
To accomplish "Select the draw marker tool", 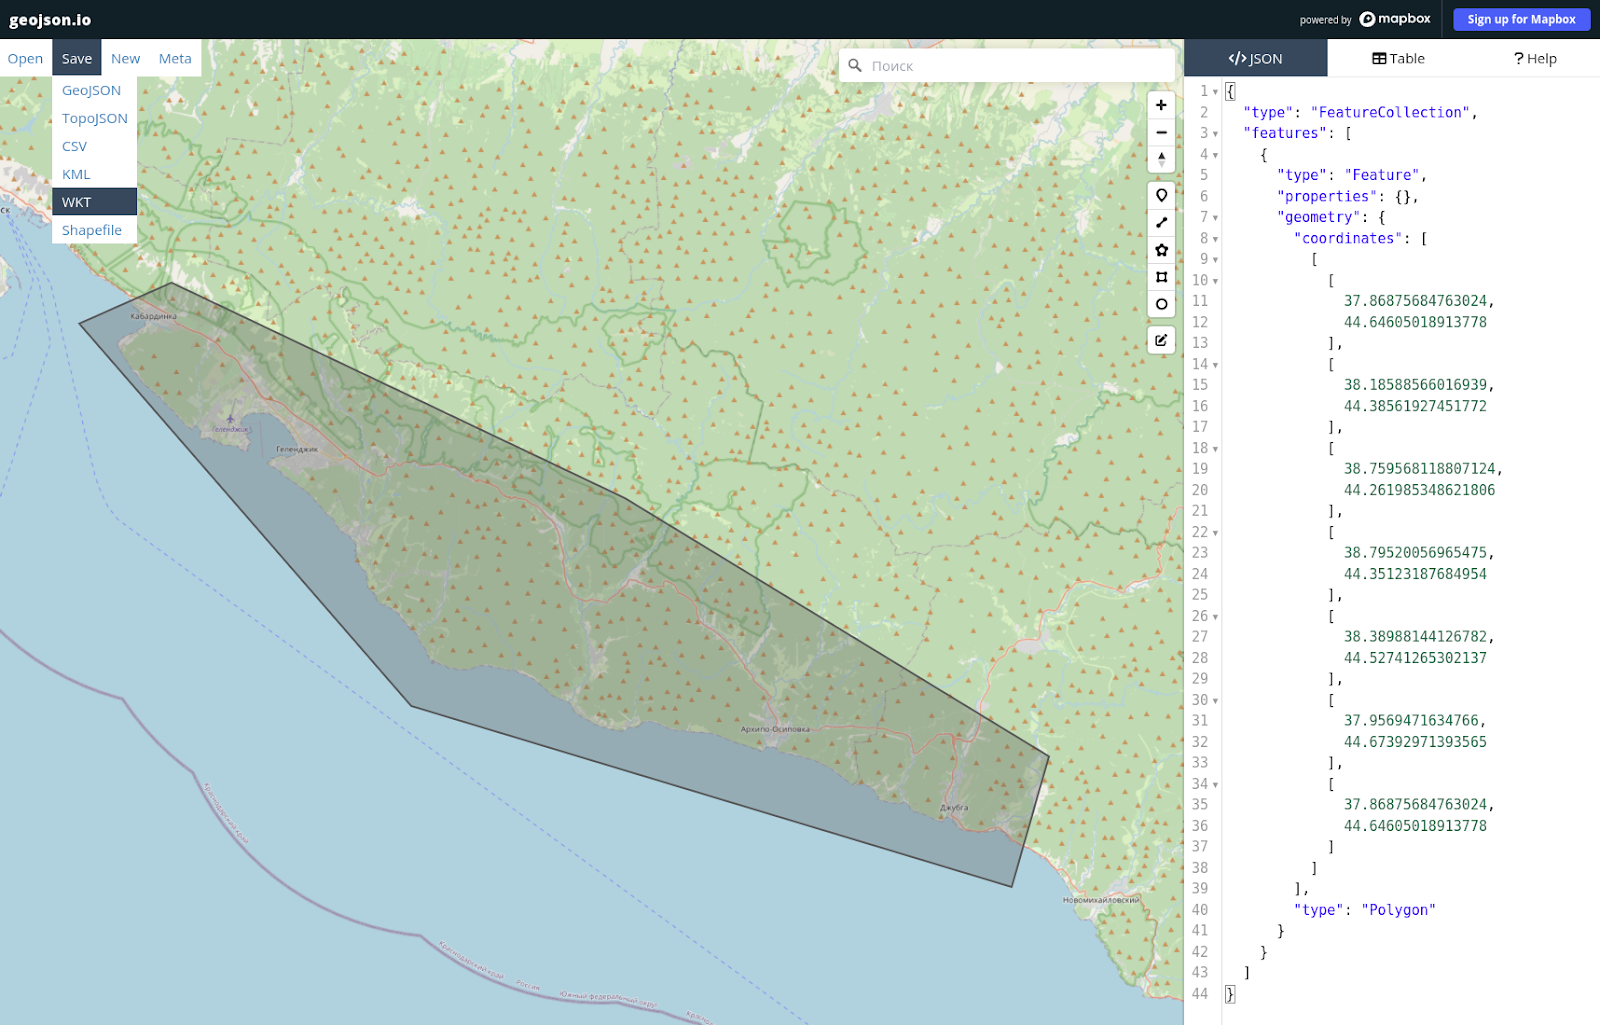I will [1161, 195].
